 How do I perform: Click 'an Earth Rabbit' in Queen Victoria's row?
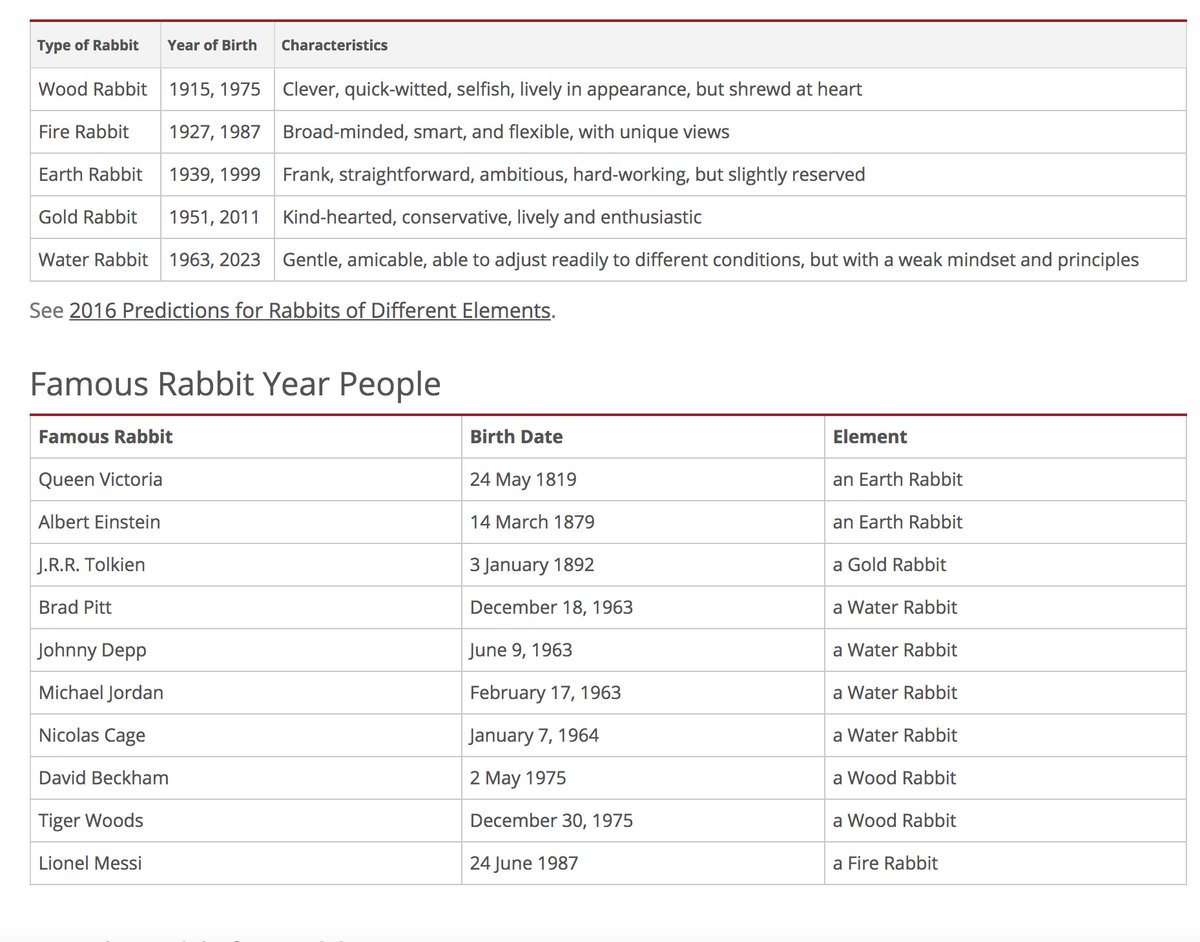point(897,479)
